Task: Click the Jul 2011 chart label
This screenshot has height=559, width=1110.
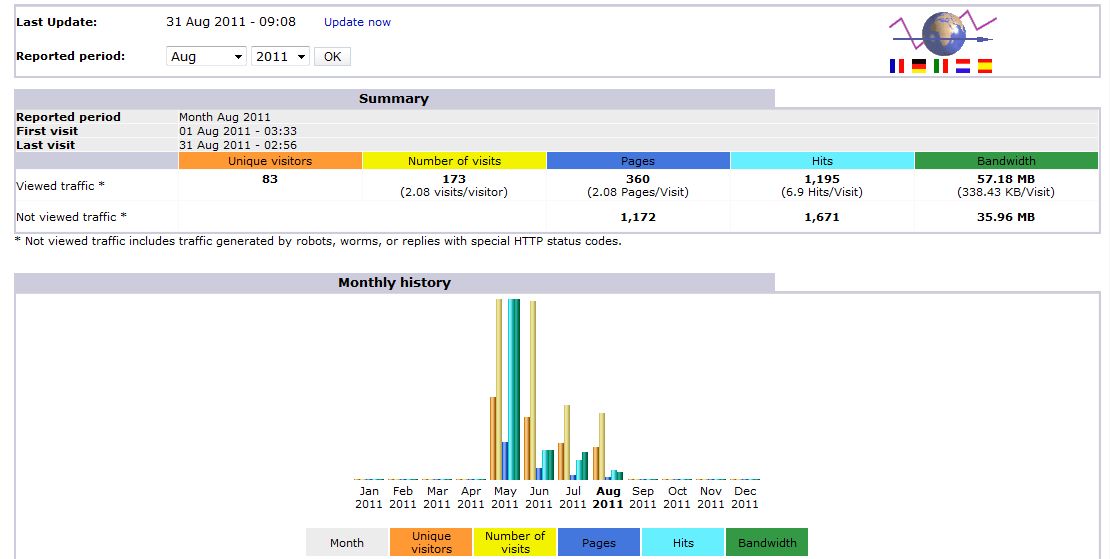Action: tap(574, 497)
